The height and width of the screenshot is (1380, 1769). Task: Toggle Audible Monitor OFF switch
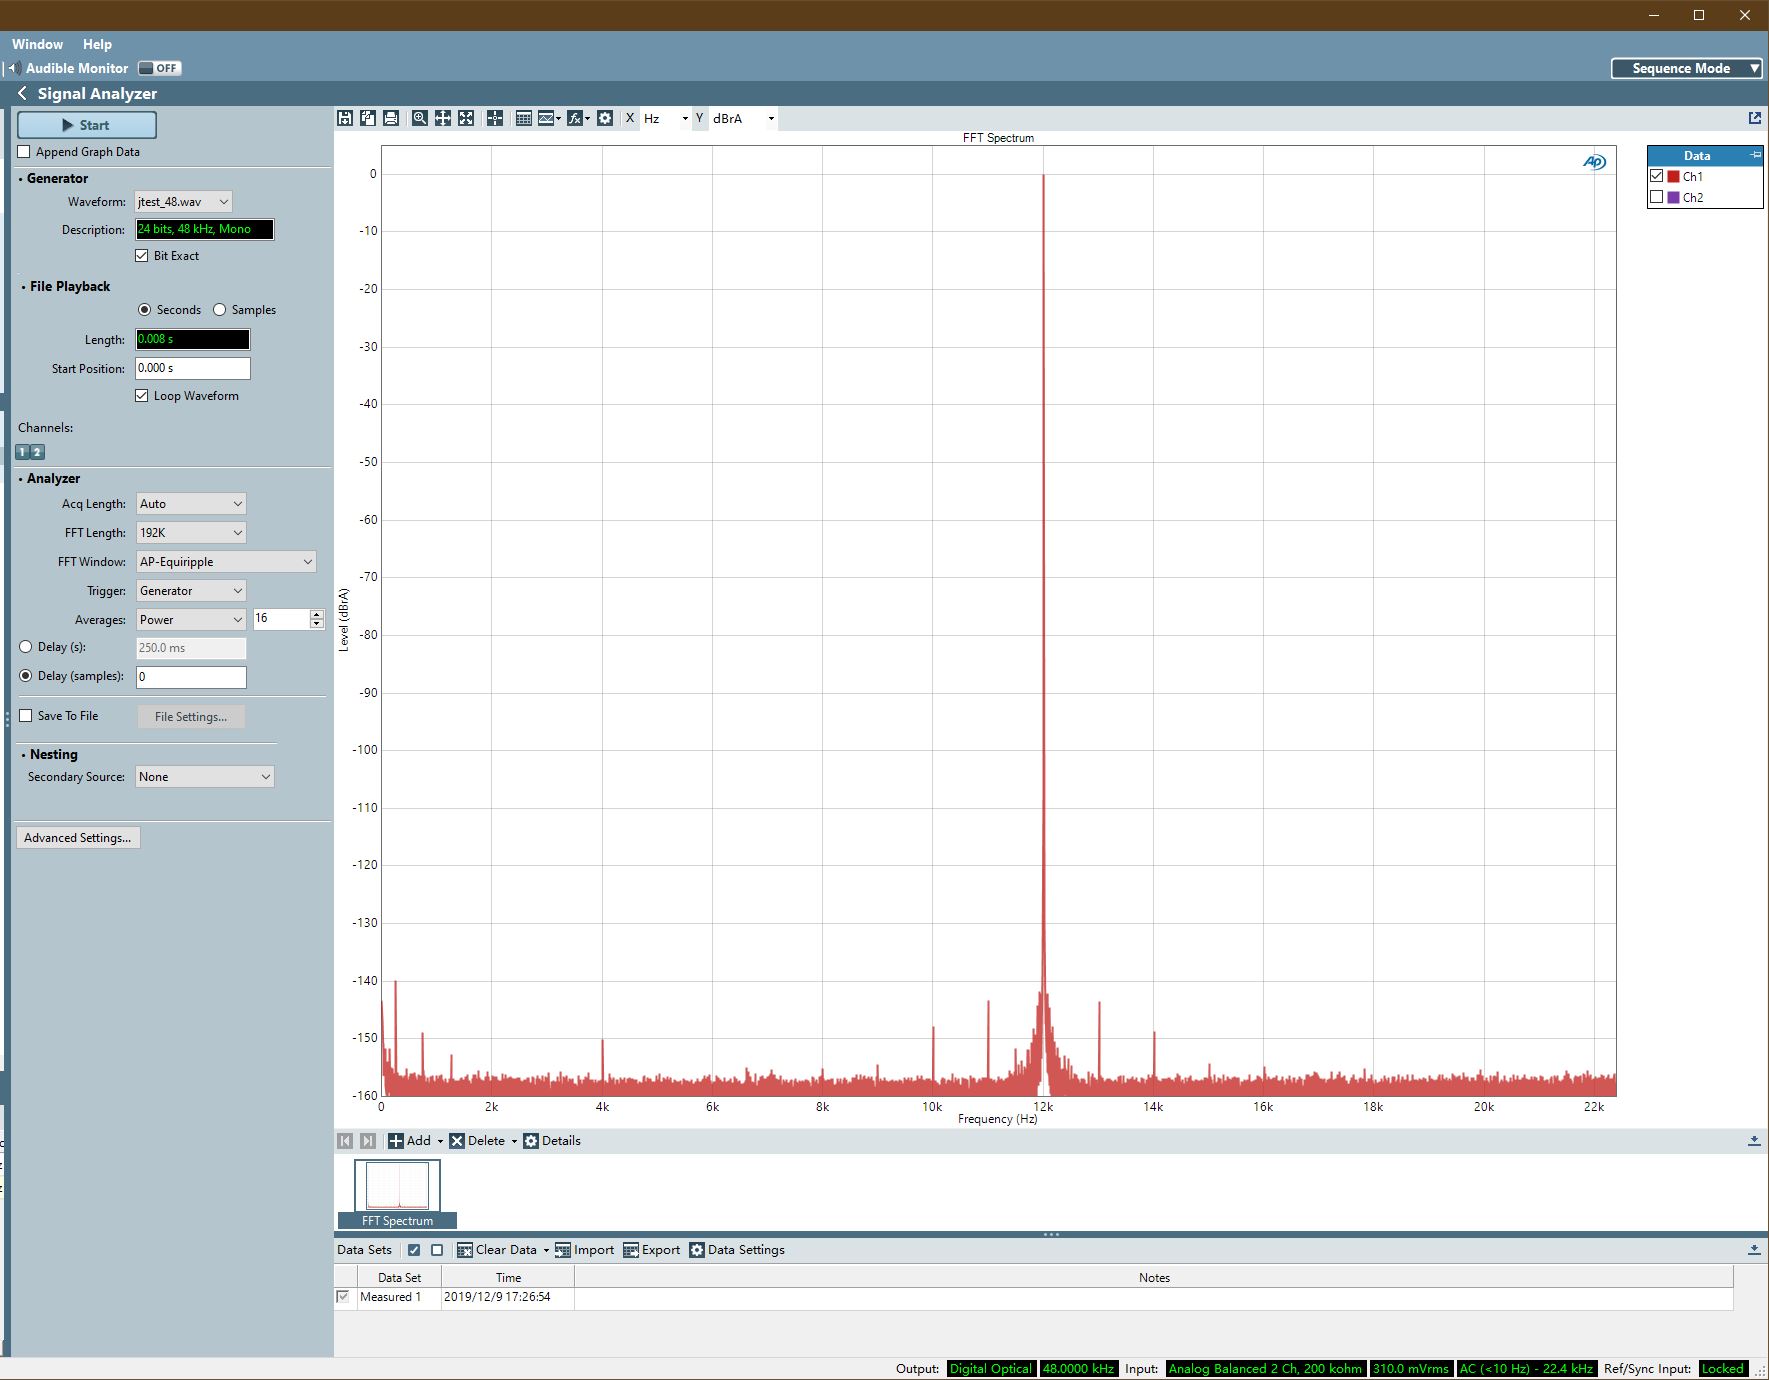pos(160,68)
